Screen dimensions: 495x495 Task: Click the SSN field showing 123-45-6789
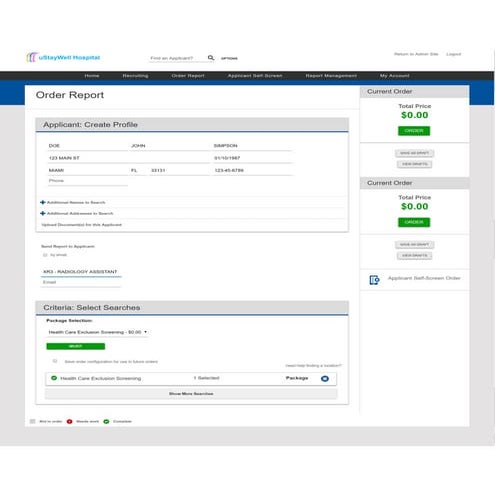tap(253, 170)
